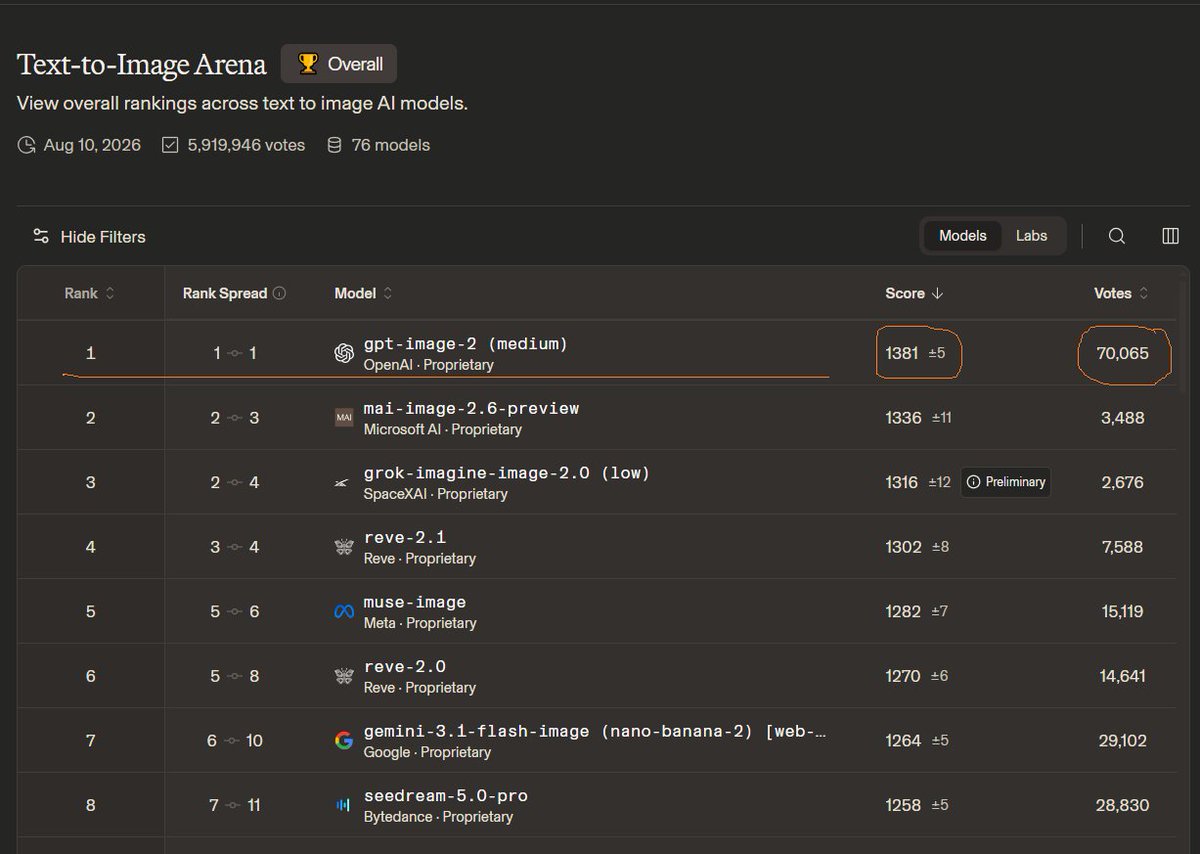Click the 29,102 votes cell
The image size is (1200, 854).
pyautogui.click(x=1123, y=741)
